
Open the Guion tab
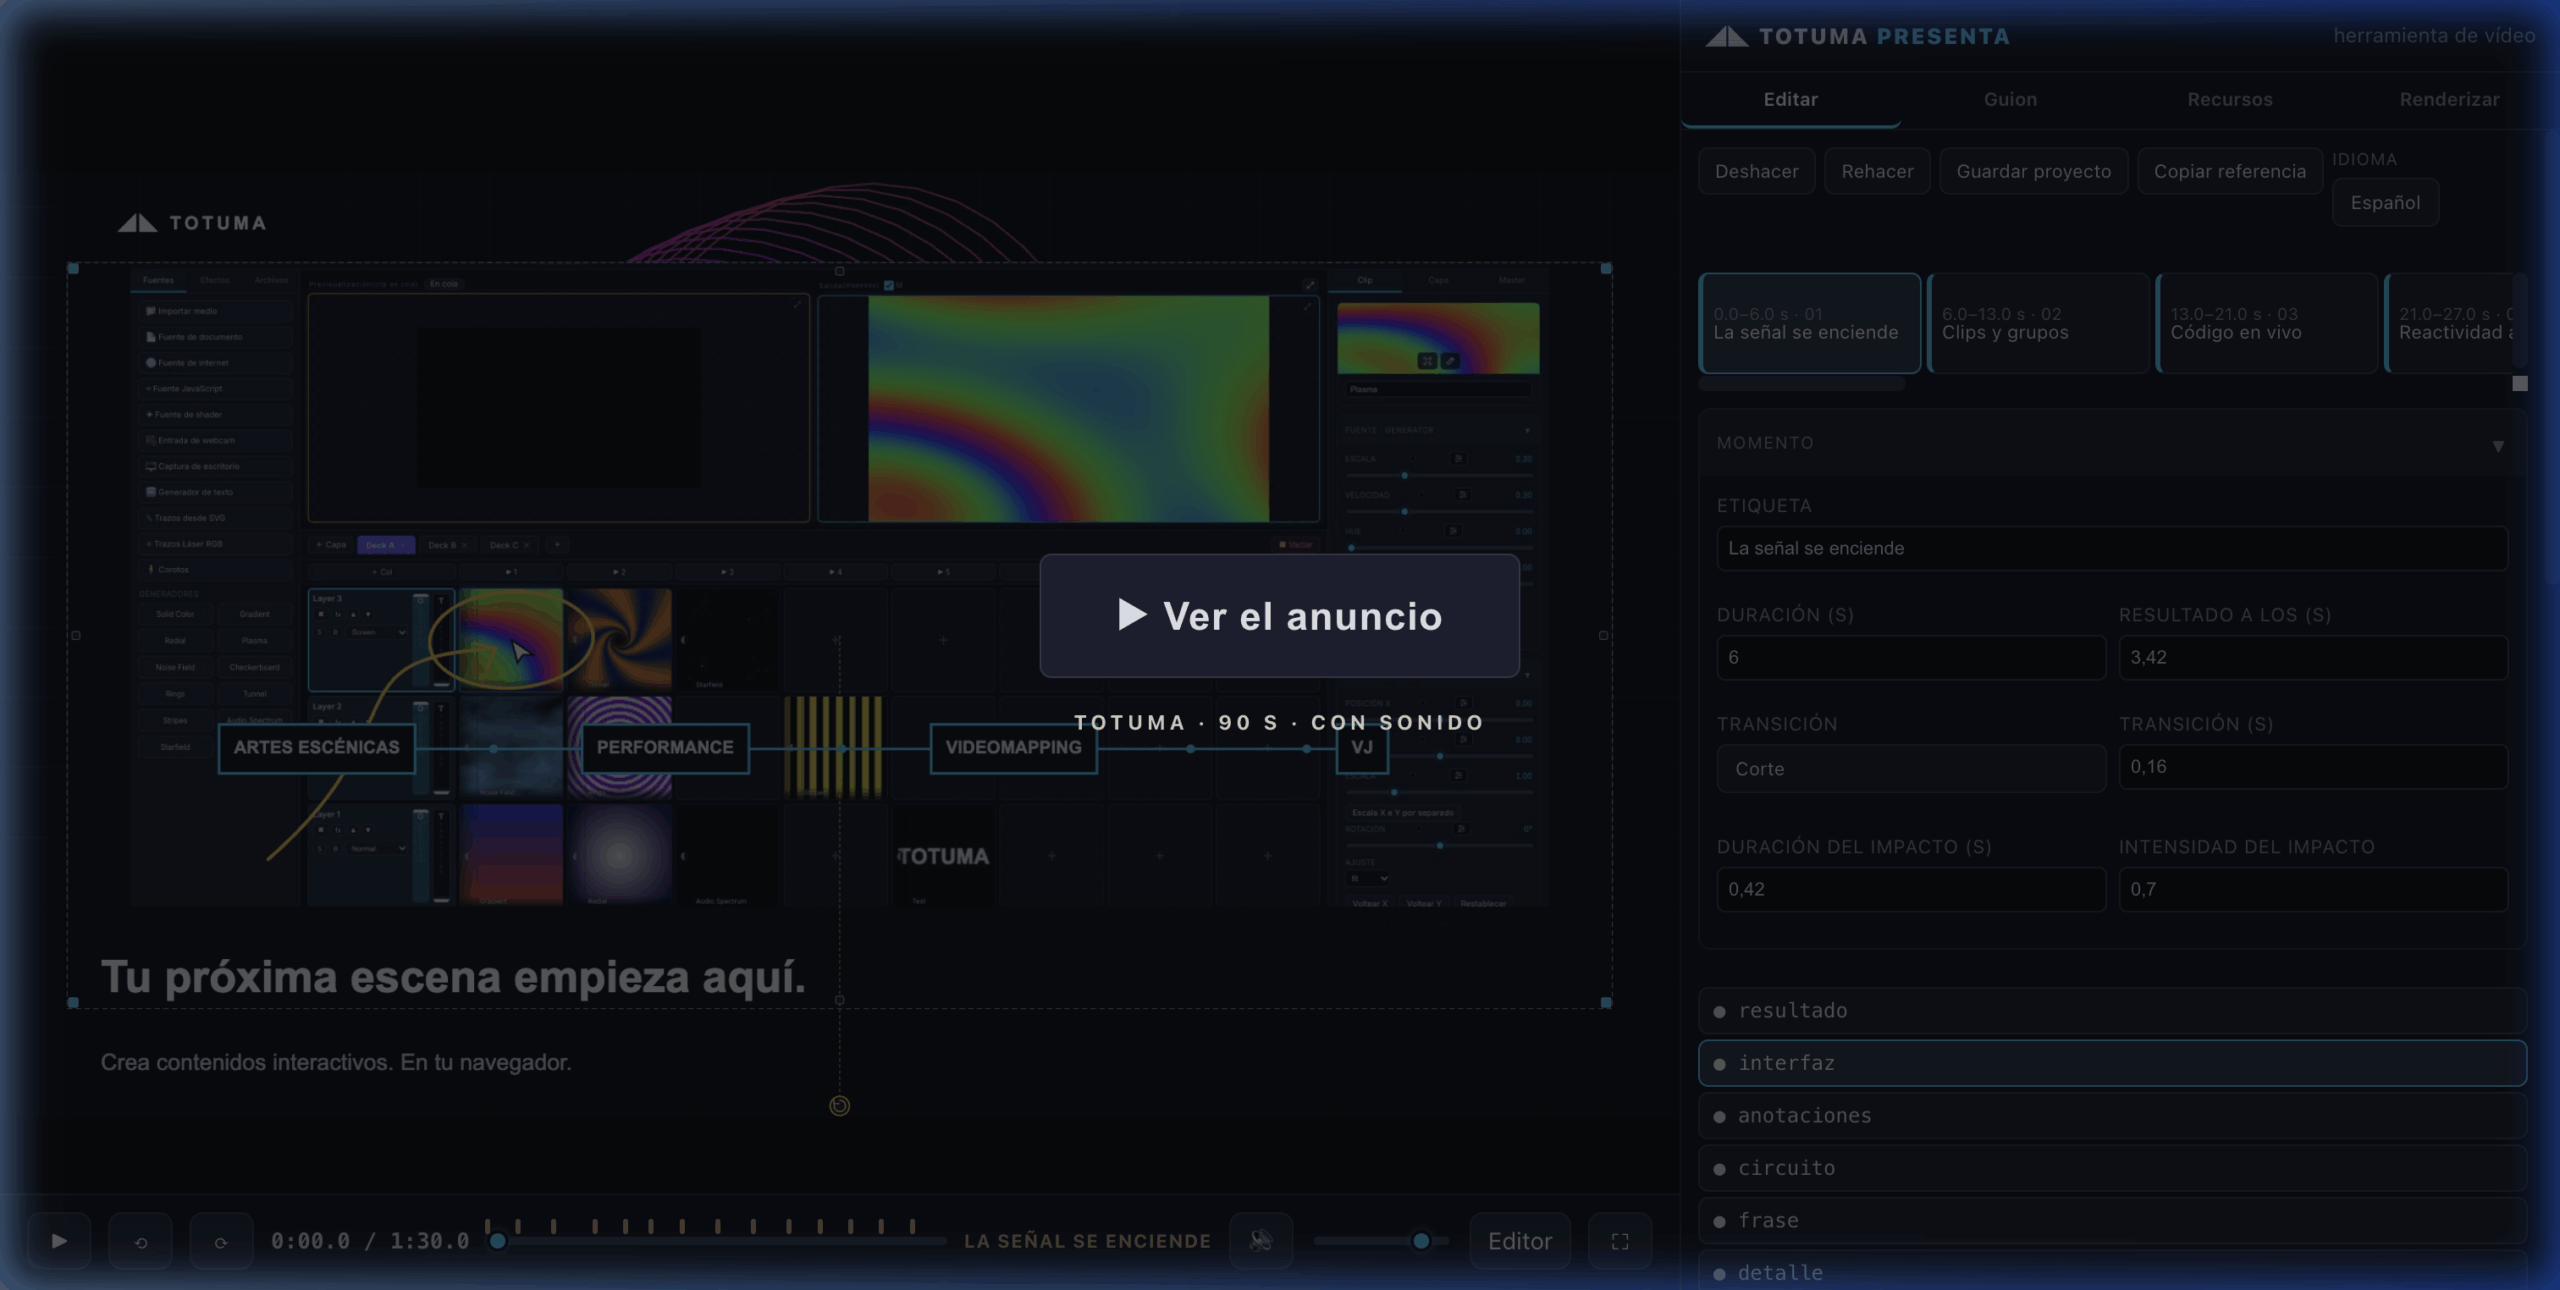click(x=2010, y=99)
